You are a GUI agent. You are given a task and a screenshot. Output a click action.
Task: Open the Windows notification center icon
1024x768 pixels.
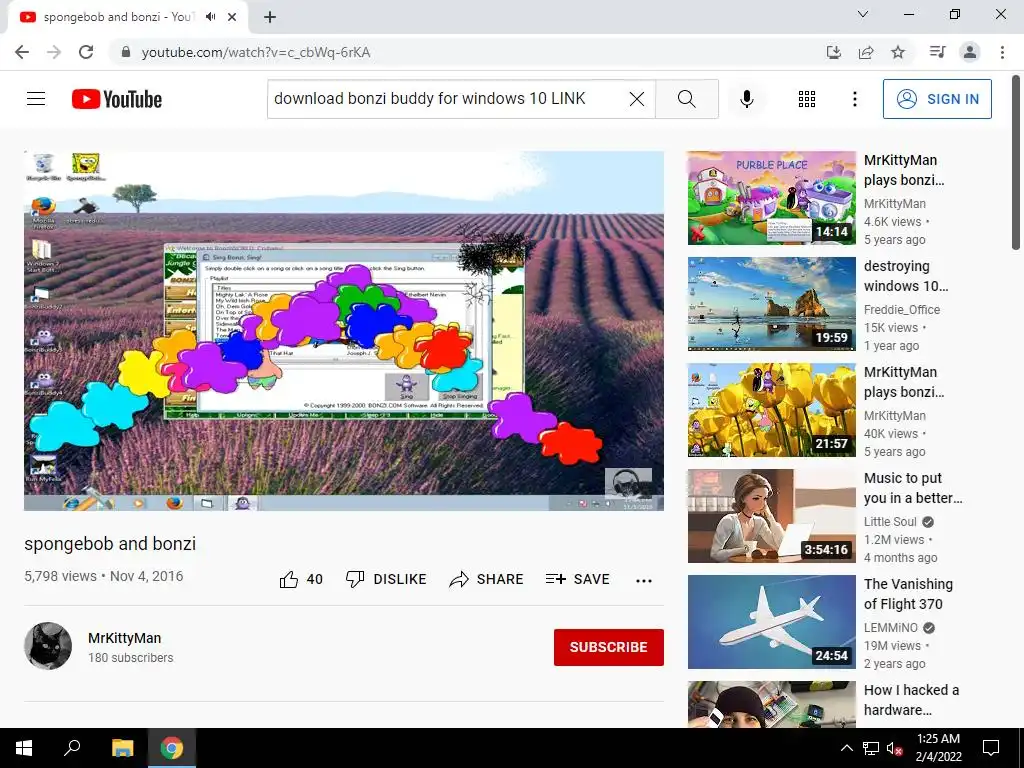click(991, 748)
